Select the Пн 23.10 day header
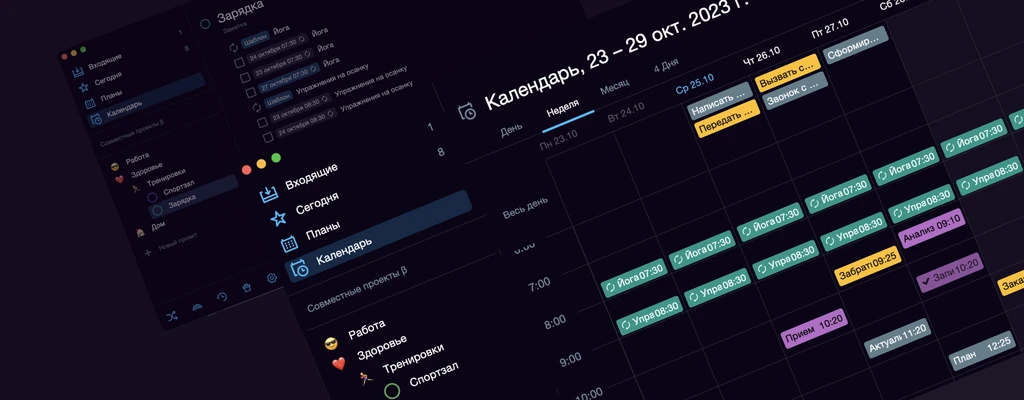The width and height of the screenshot is (1024, 400). [x=558, y=139]
